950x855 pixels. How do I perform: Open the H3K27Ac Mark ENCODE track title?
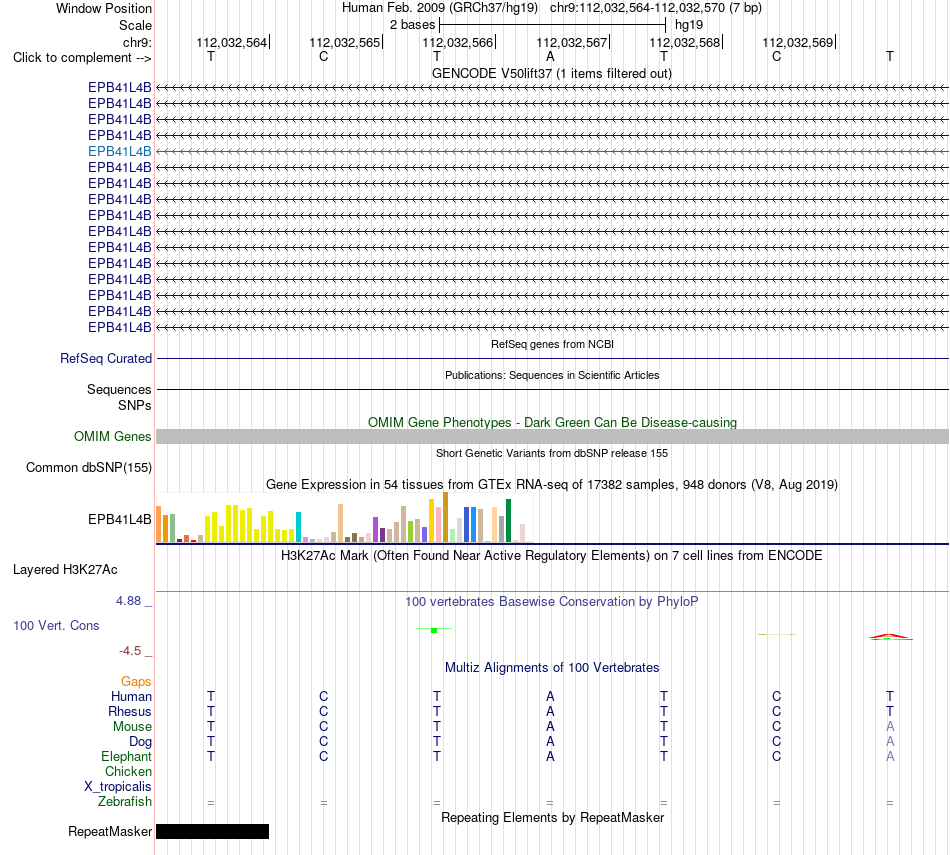tap(551, 556)
